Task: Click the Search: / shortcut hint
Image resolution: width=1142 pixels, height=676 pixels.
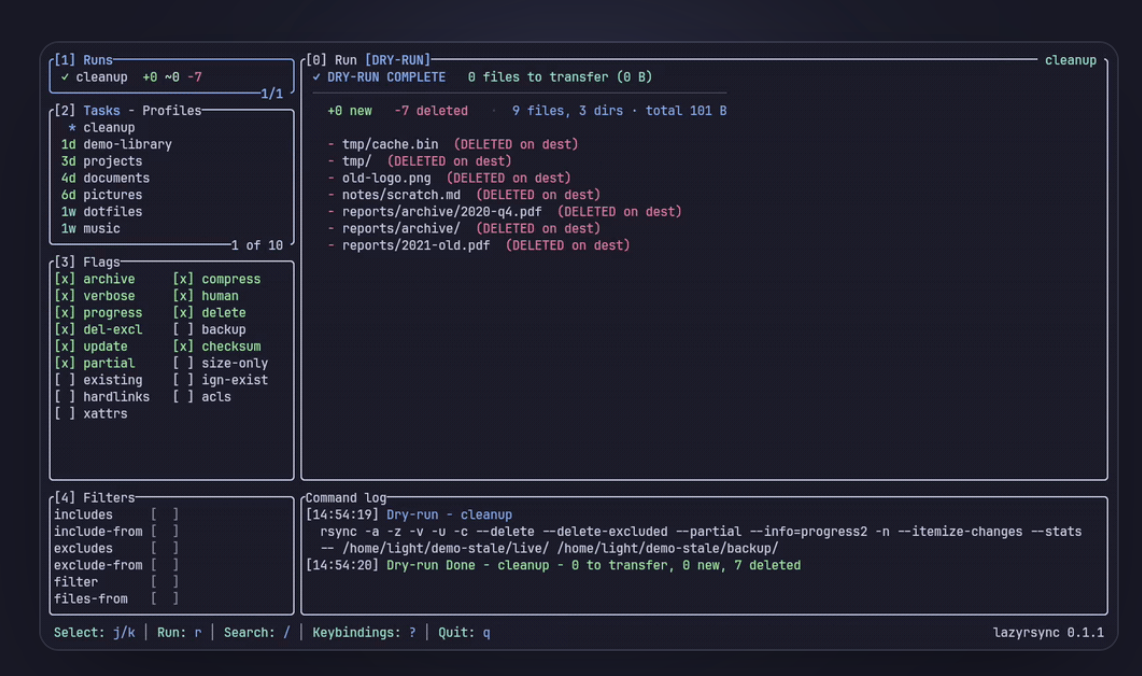Action: click(257, 632)
